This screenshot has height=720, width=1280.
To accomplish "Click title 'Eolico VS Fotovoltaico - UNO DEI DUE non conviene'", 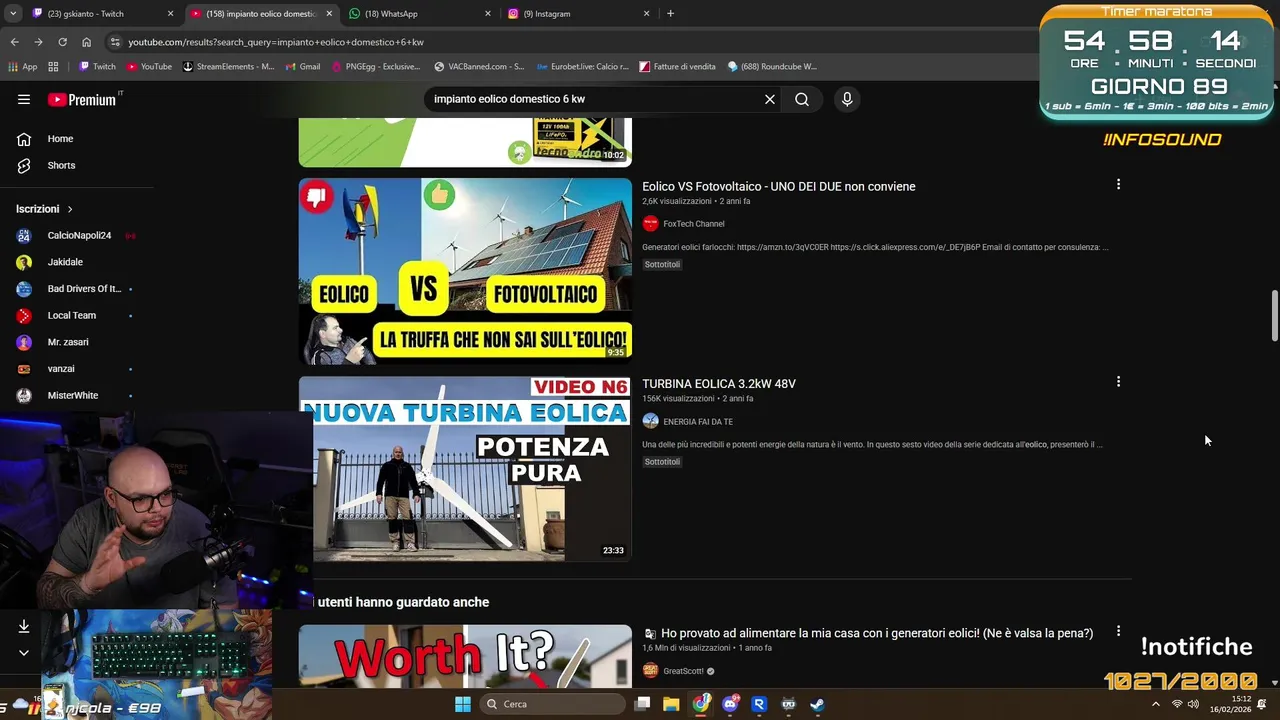I will point(779,186).
